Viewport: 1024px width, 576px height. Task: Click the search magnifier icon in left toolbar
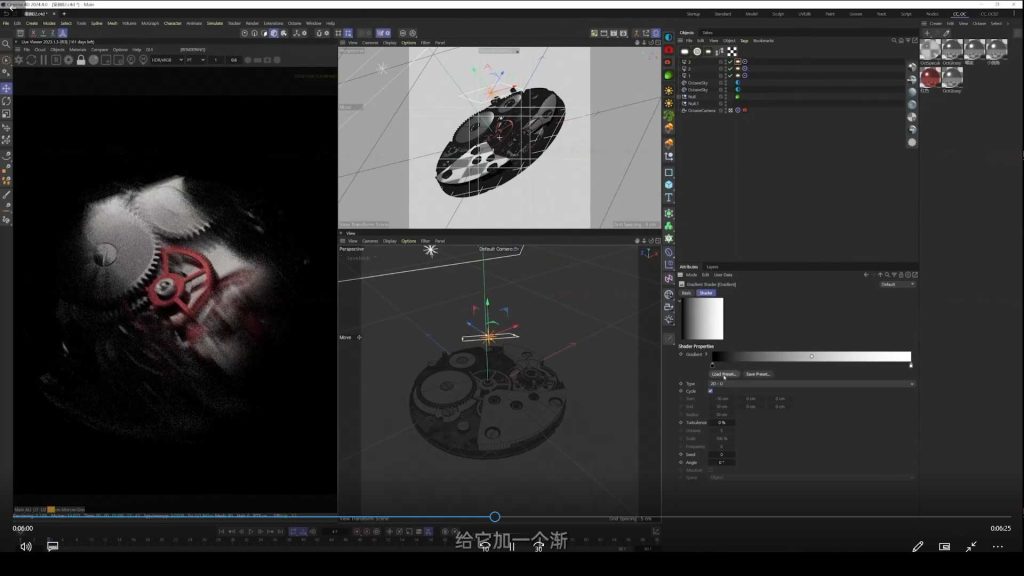click(6, 44)
